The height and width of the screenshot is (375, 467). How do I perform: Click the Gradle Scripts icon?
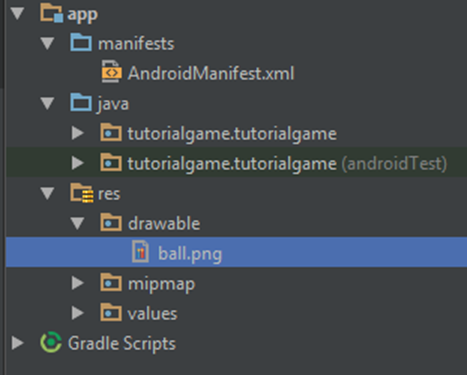pos(51,342)
